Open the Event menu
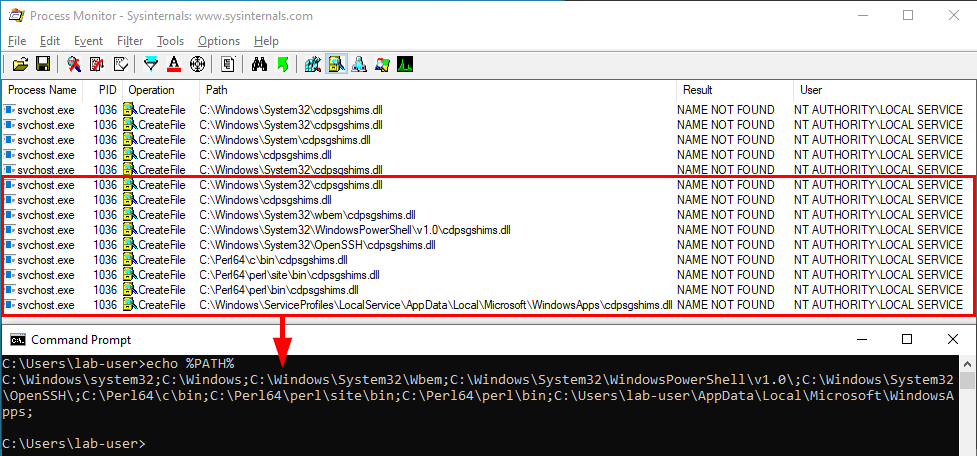 point(88,41)
